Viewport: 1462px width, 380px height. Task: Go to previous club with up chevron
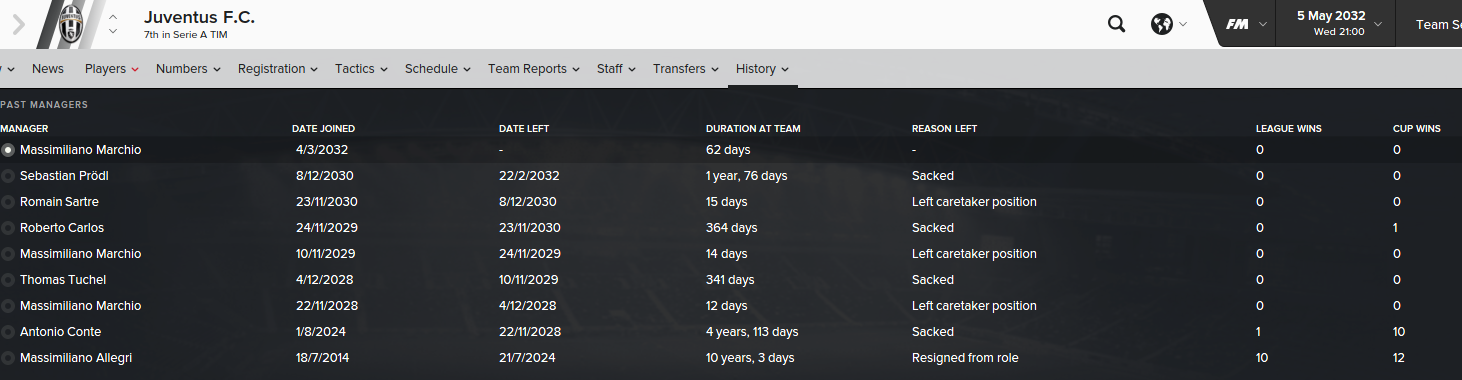click(113, 17)
